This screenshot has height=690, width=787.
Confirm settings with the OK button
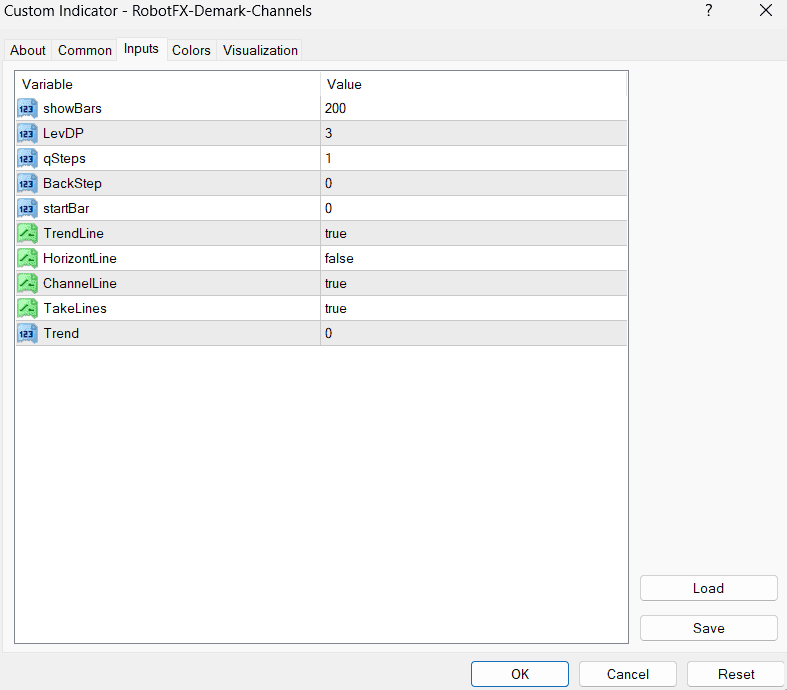pos(519,674)
